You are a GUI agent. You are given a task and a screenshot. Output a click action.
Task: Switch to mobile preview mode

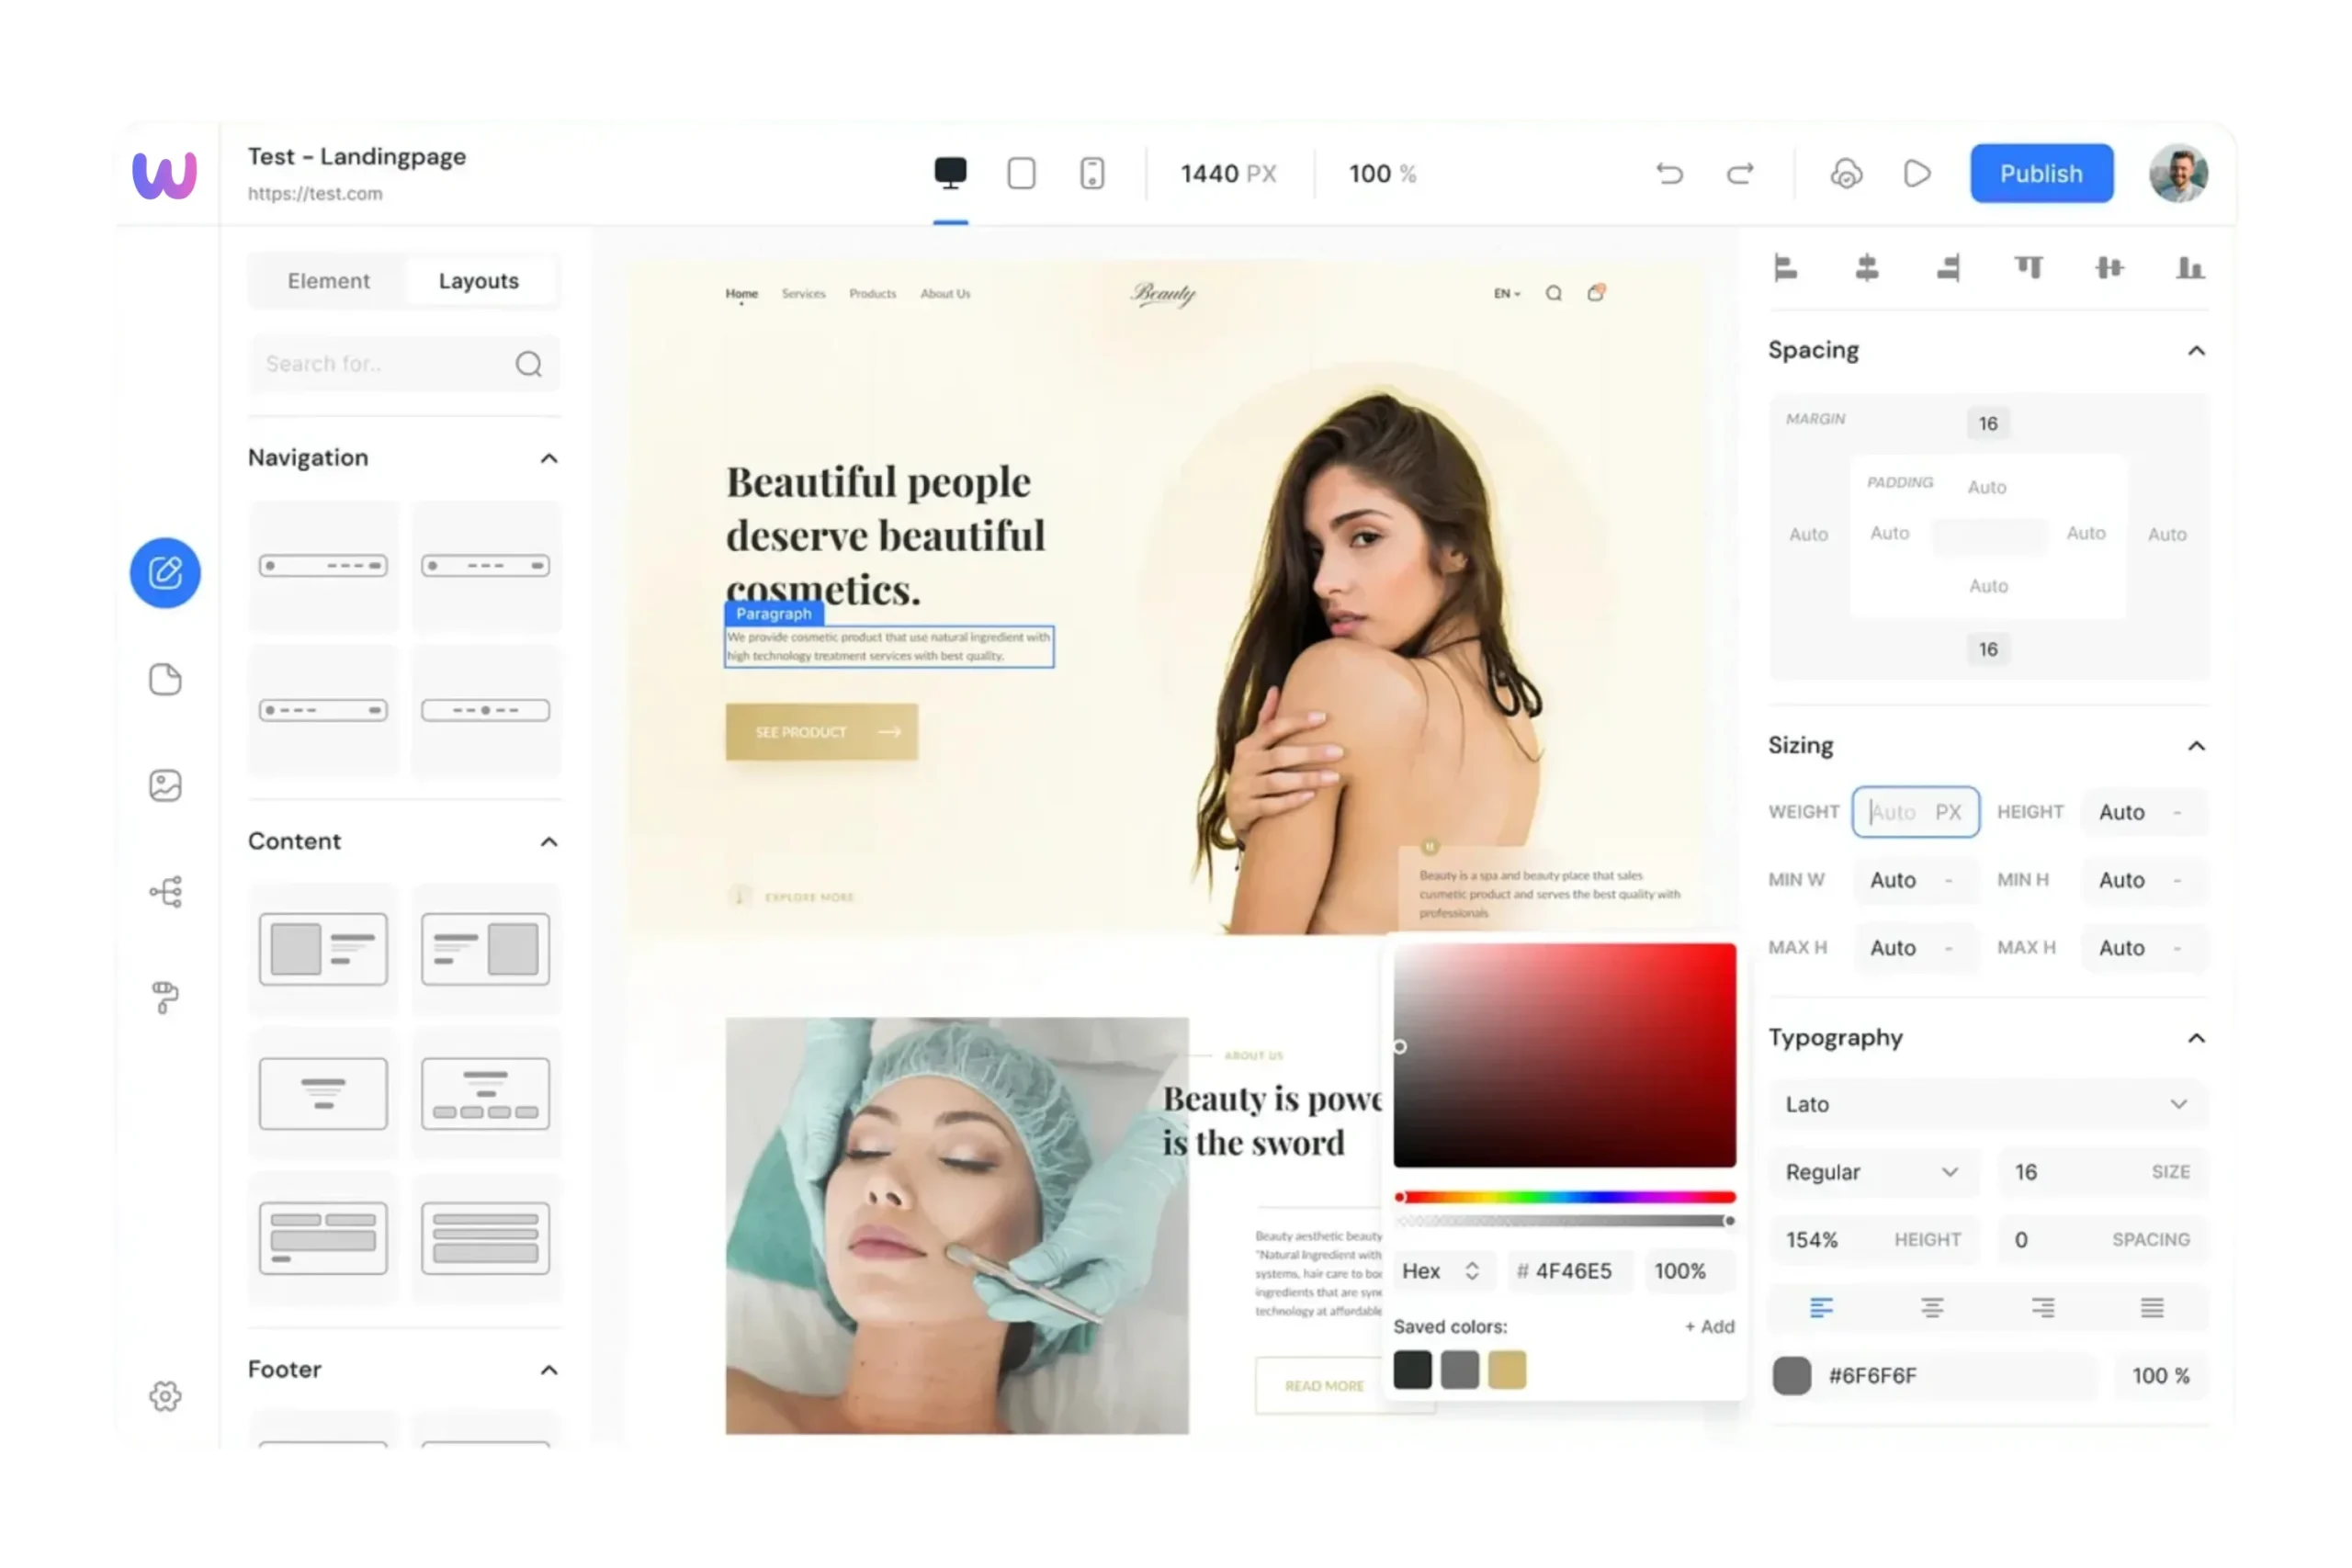tap(1092, 173)
